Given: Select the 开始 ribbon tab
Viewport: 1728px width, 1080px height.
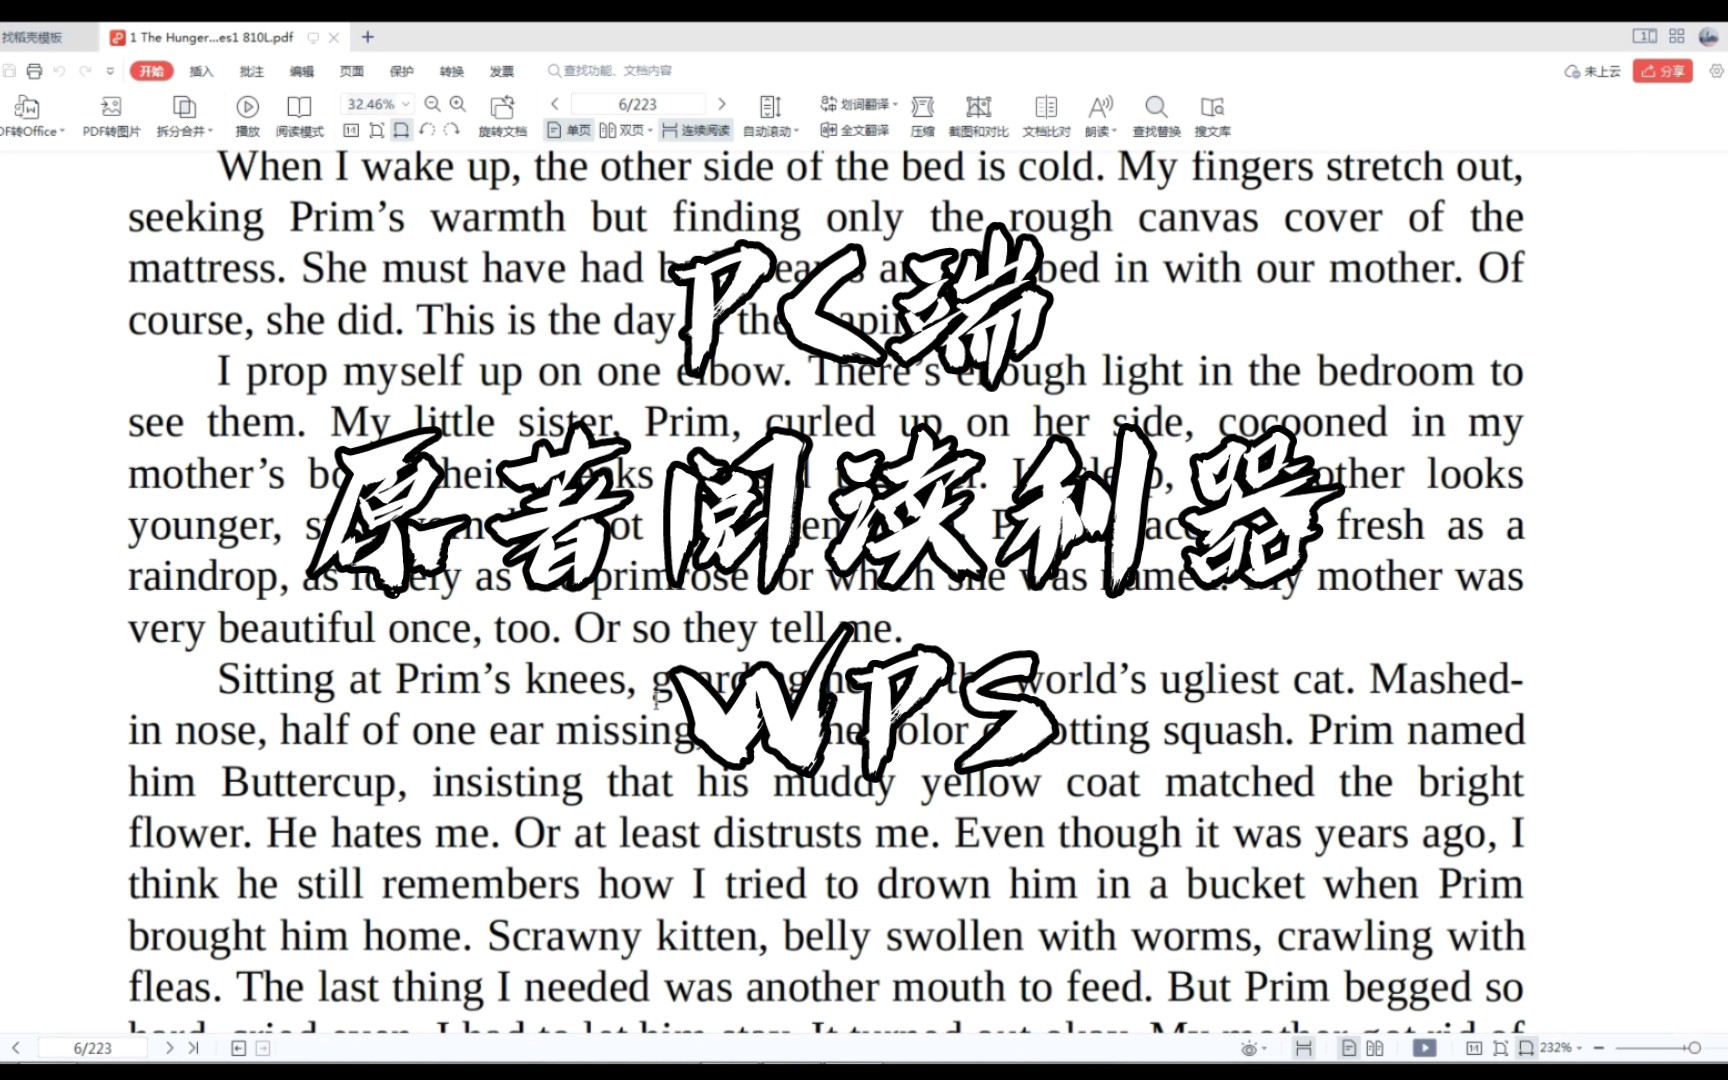Looking at the screenshot, I should coord(152,71).
